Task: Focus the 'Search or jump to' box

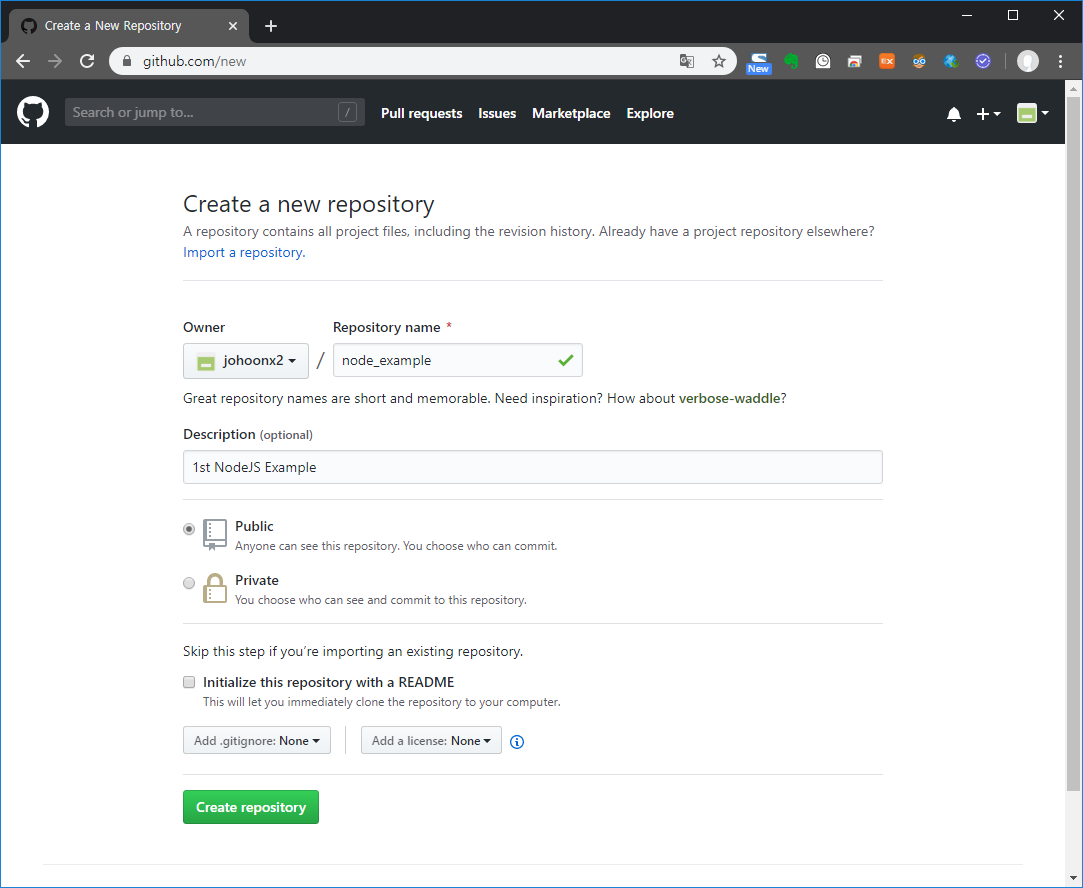Action: point(214,113)
